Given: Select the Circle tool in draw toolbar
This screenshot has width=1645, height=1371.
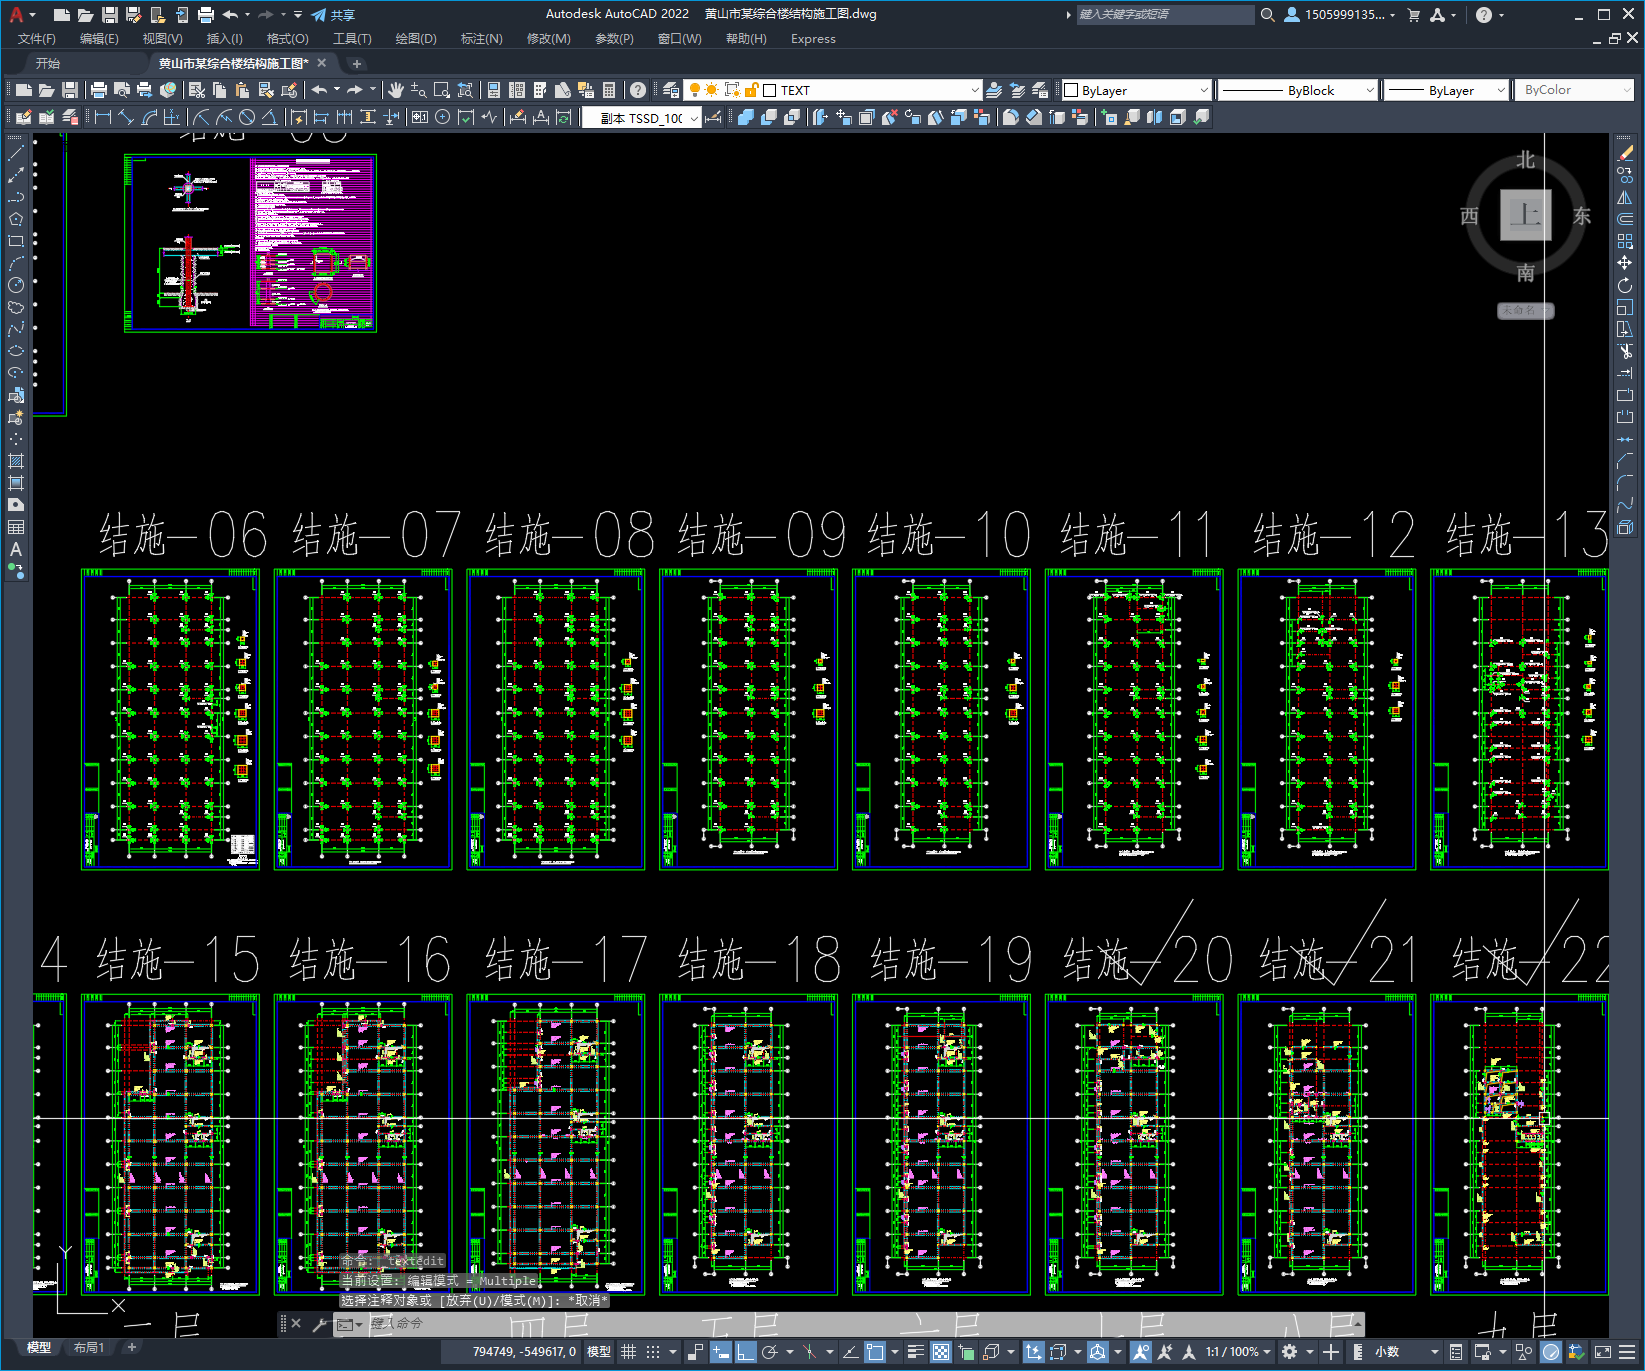Looking at the screenshot, I should point(16,285).
